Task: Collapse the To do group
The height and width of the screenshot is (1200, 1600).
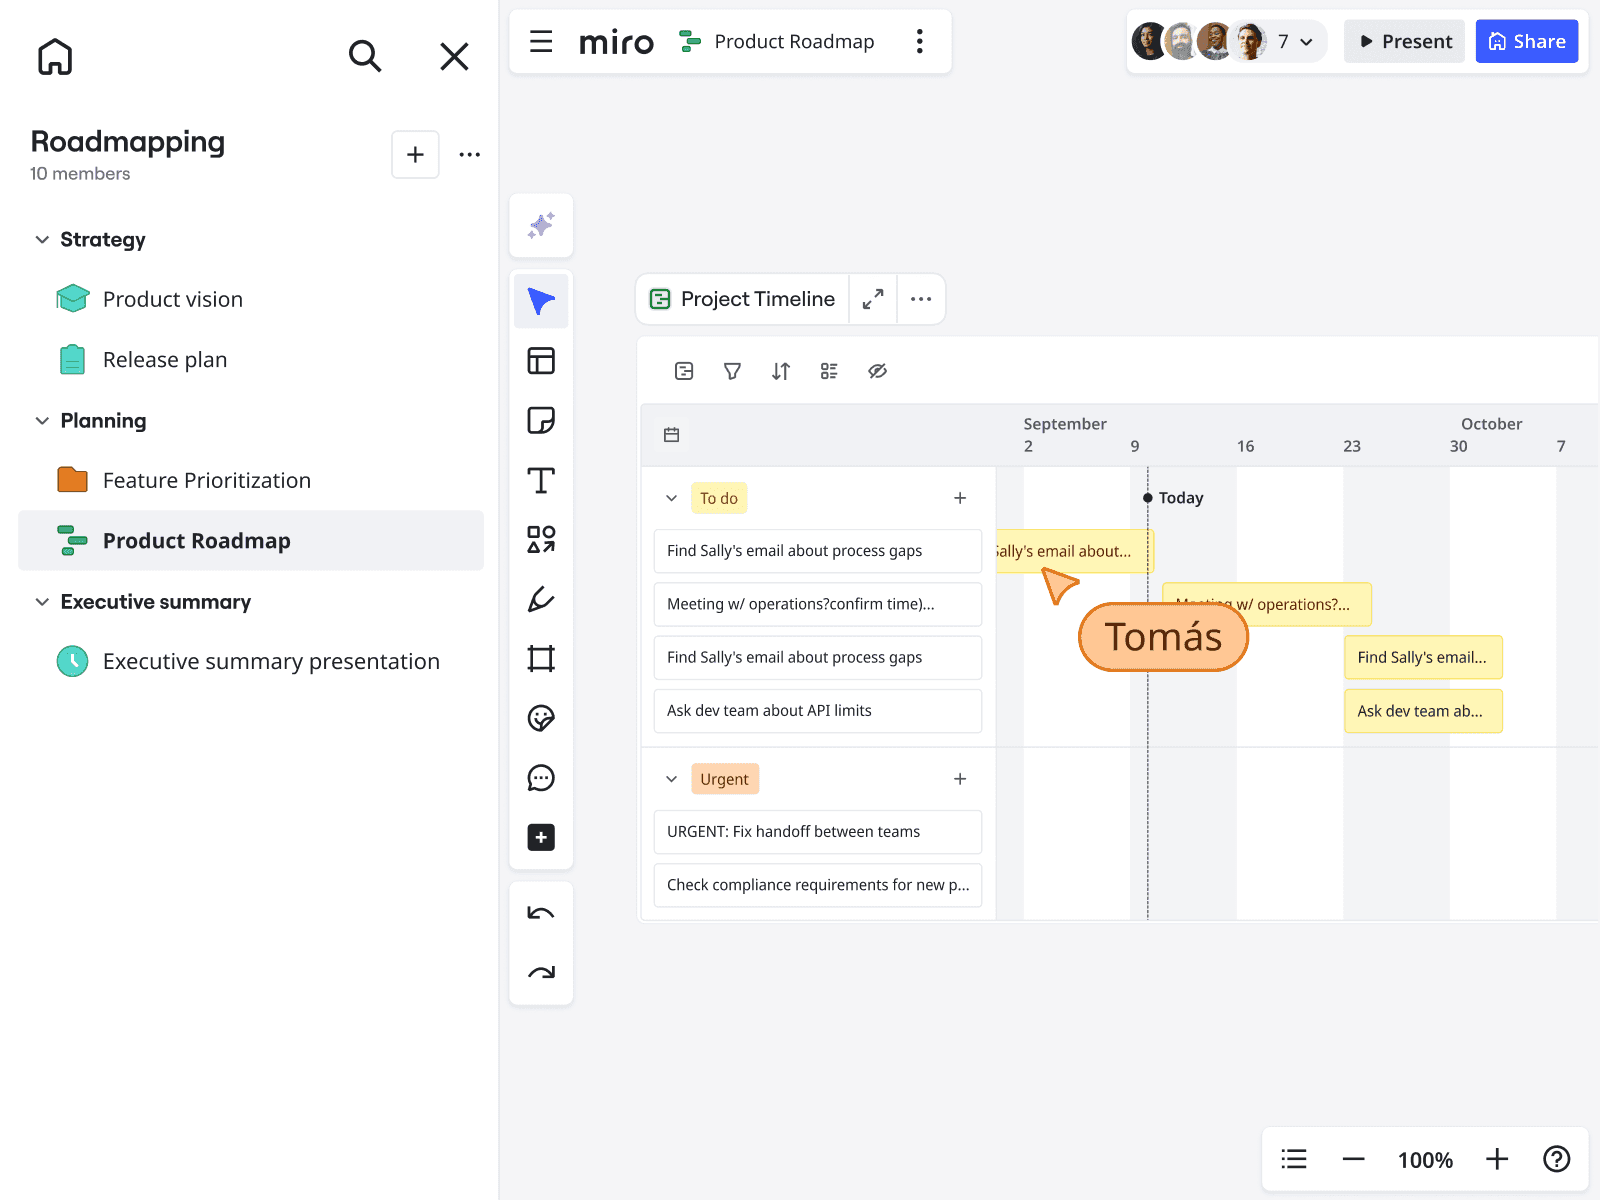Action: [672, 498]
